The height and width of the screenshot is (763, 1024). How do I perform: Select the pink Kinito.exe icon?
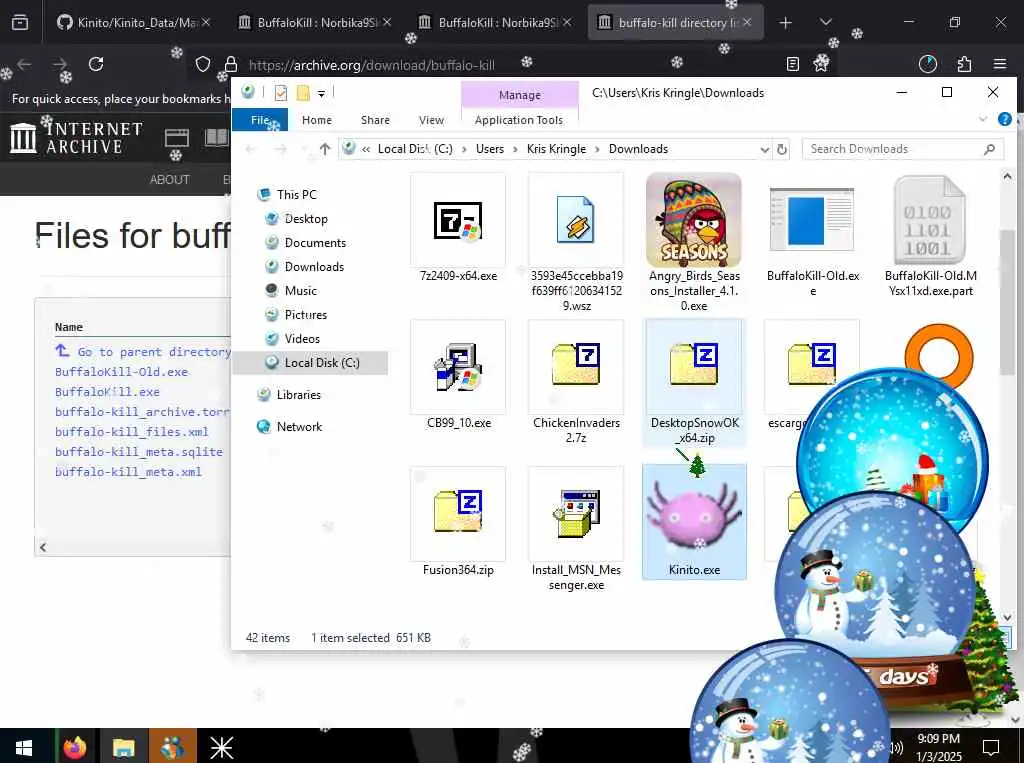click(694, 514)
